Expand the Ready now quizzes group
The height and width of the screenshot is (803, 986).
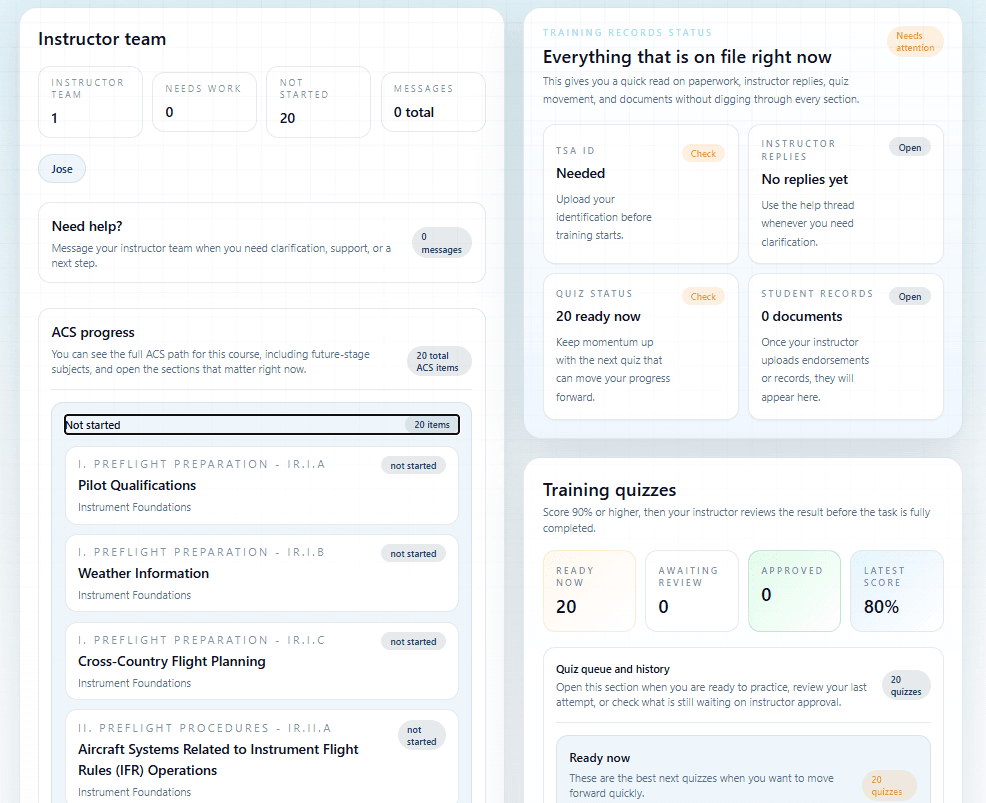(x=743, y=775)
